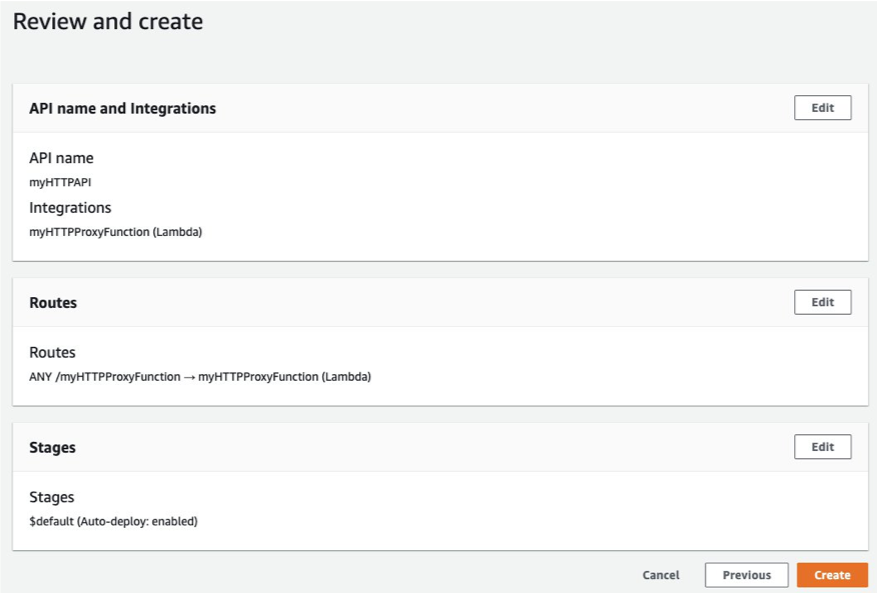This screenshot has height=593, width=877.
Task: Click Cancel to abandon API creation
Action: pos(660,575)
